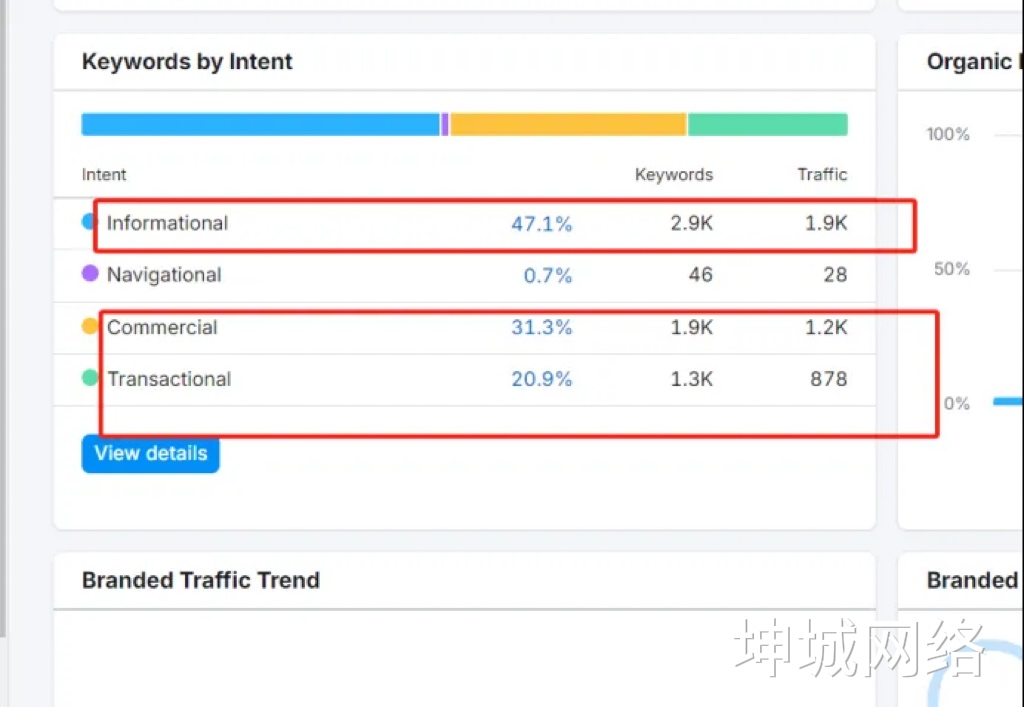Click the Informational keywords count 2.9K
Viewport: 1024px width, 707px height.
click(x=691, y=224)
